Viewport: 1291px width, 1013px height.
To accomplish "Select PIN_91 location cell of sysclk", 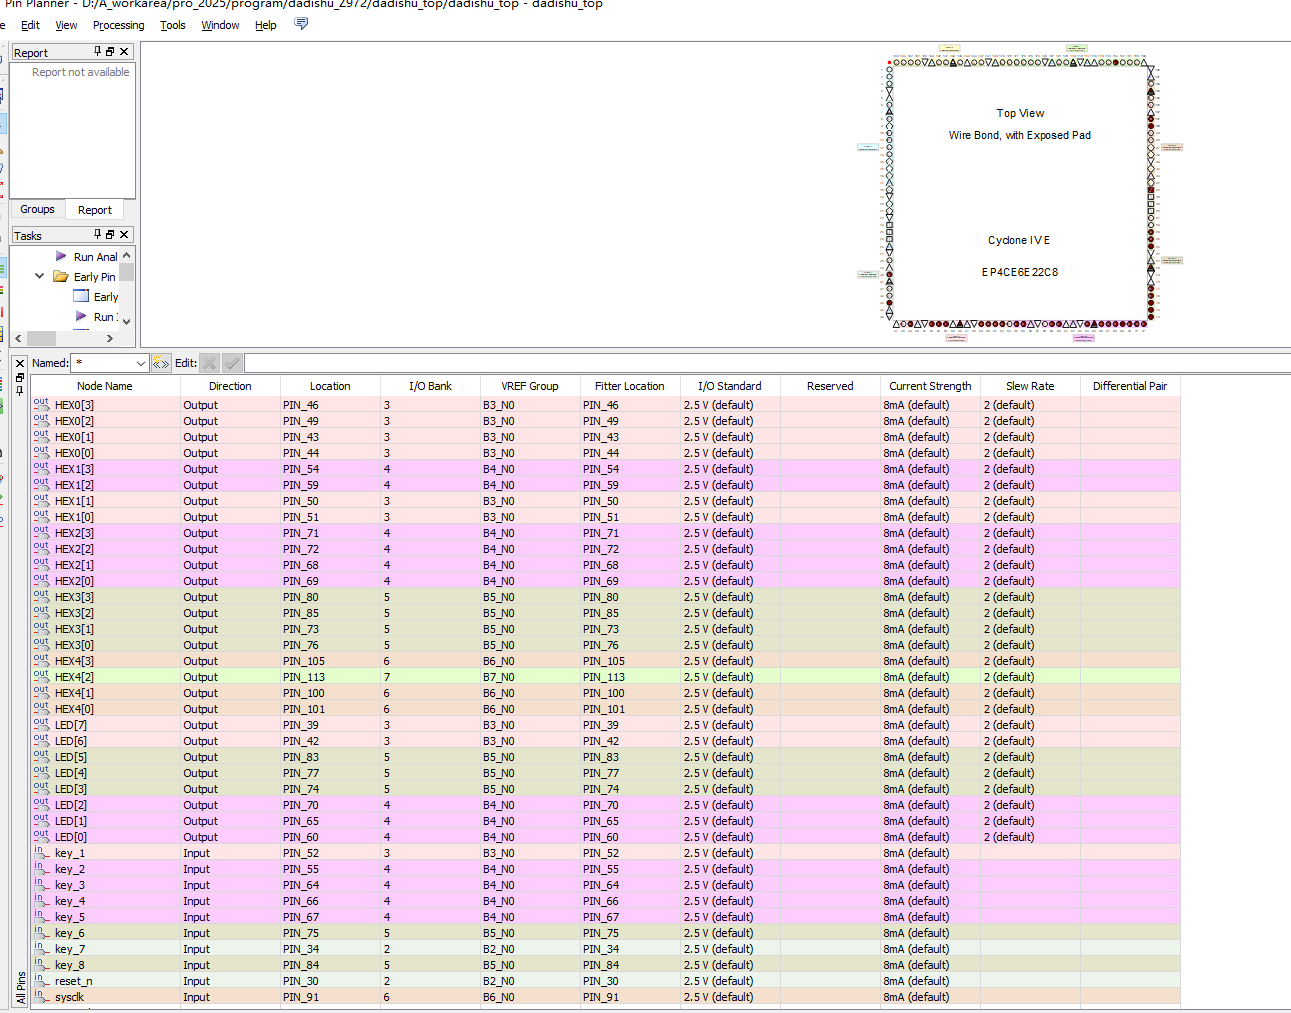I will [330, 997].
